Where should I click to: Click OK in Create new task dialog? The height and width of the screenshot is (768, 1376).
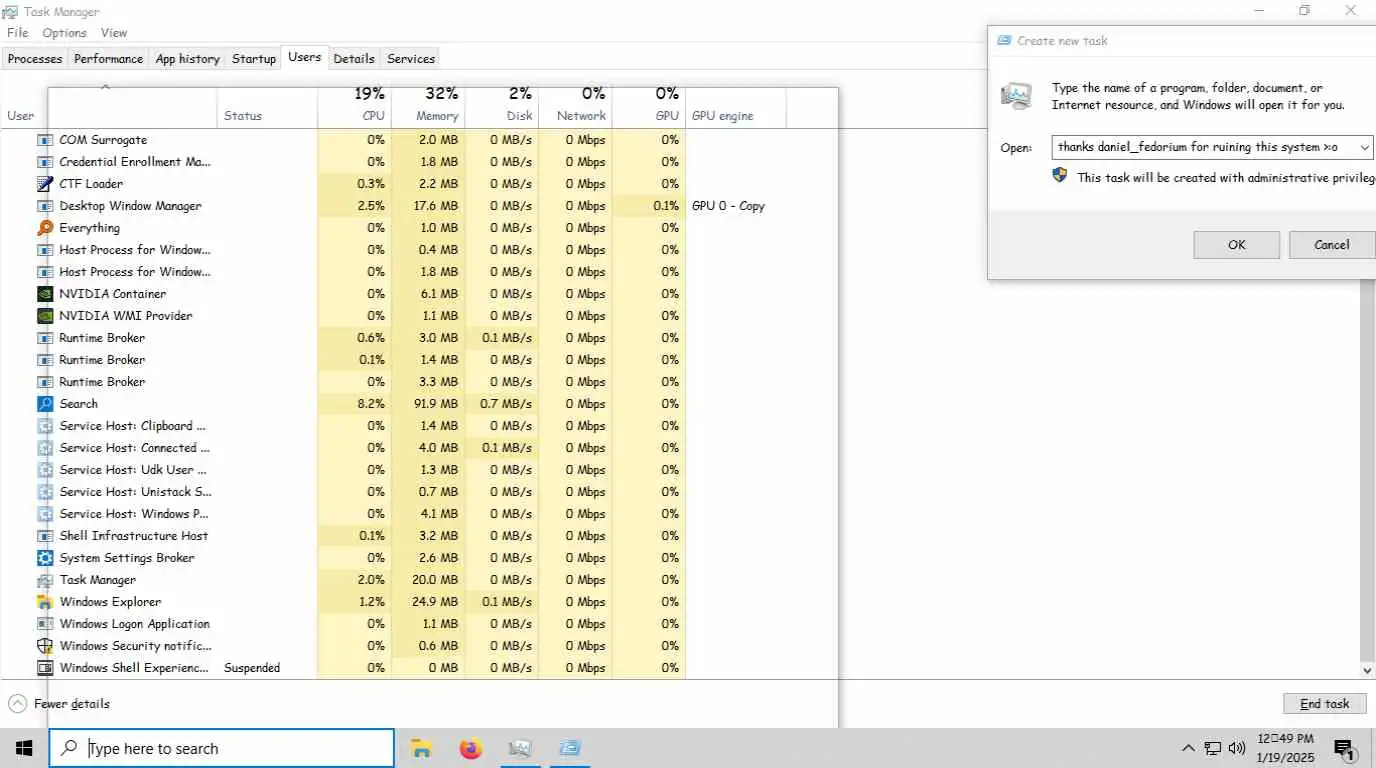tap(1236, 245)
